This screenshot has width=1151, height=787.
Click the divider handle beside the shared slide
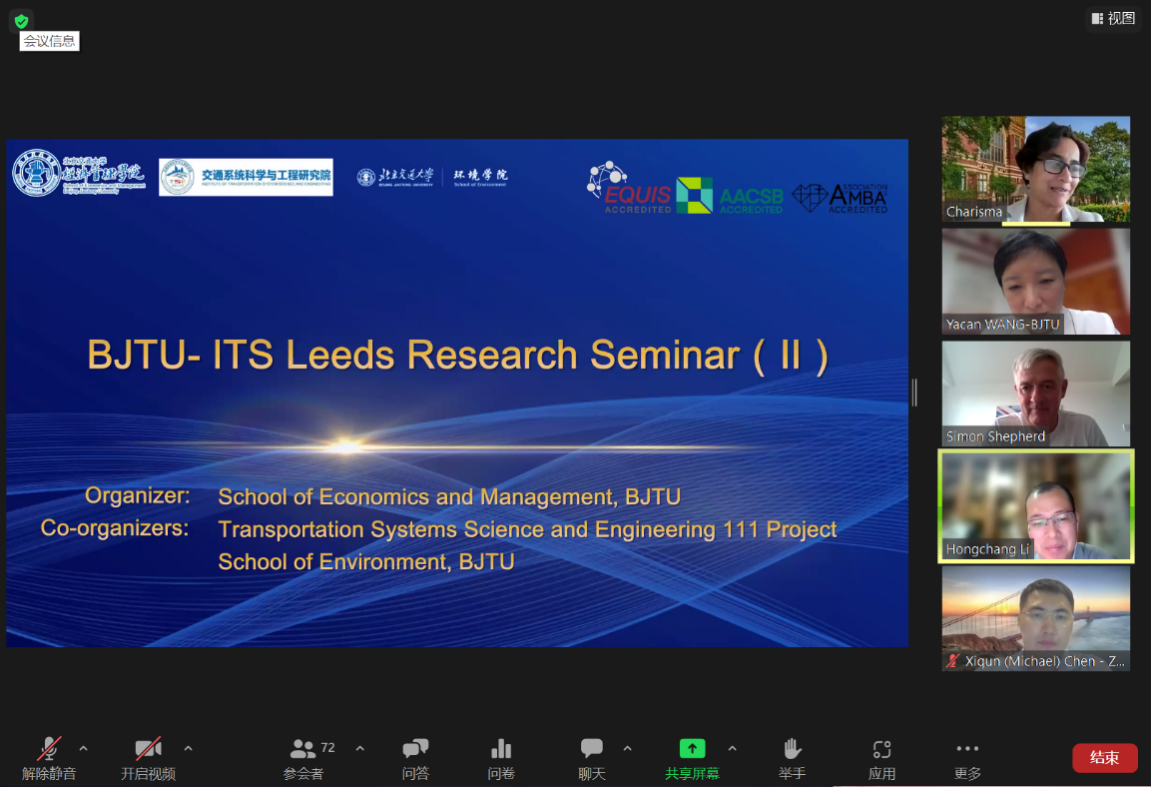pos(914,392)
